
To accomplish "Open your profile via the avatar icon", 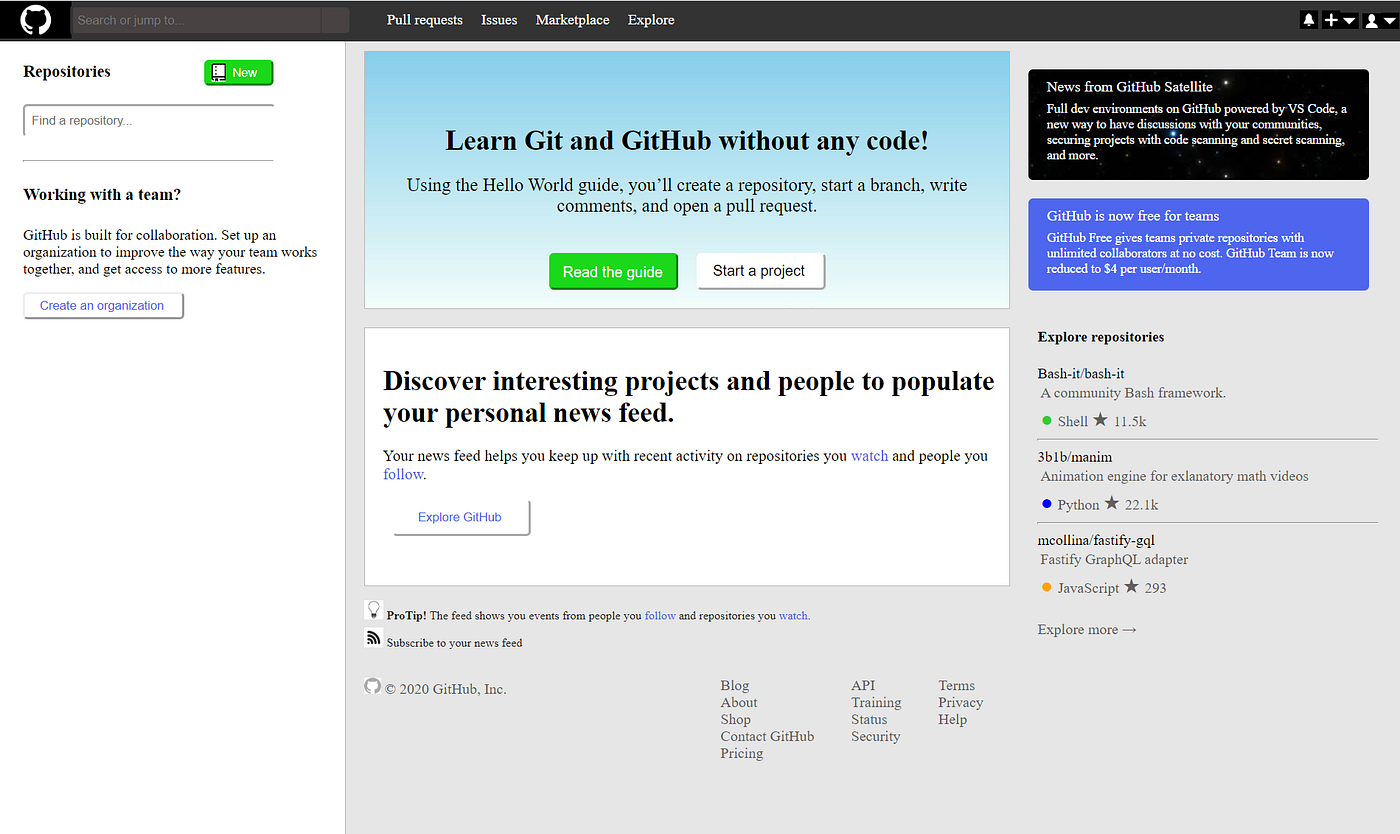I will (1369, 18).
